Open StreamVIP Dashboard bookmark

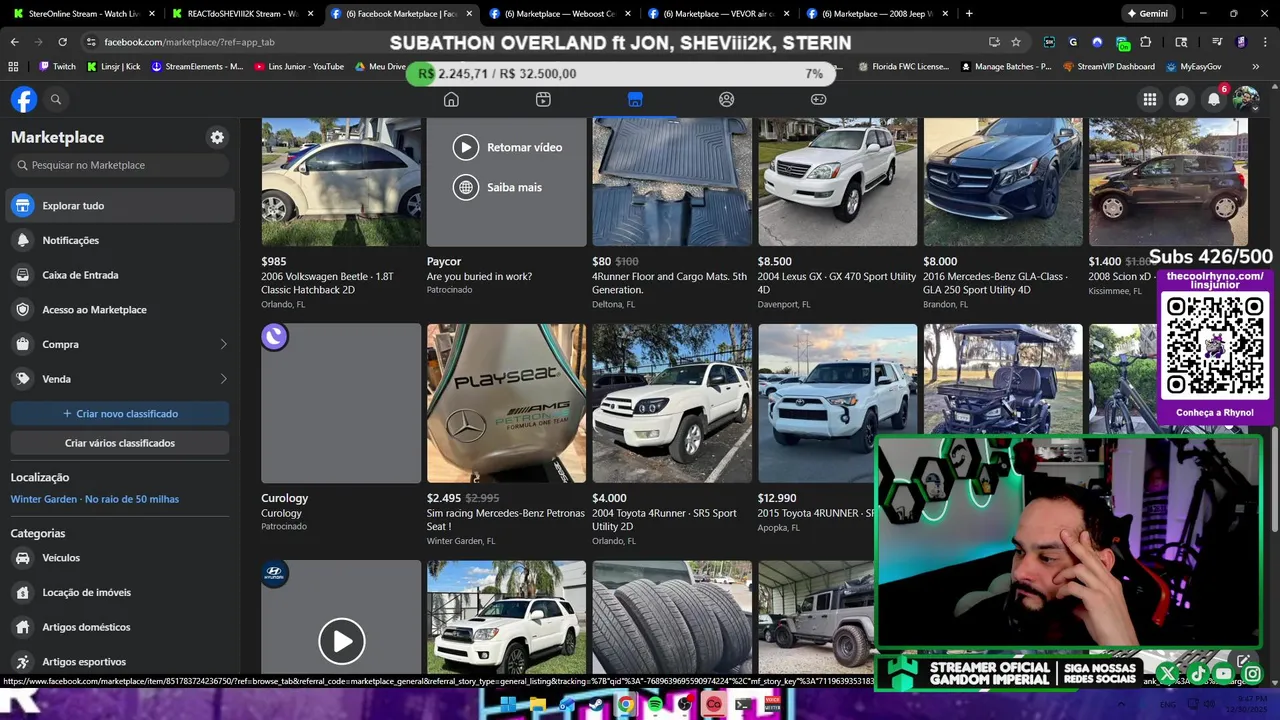point(1108,66)
